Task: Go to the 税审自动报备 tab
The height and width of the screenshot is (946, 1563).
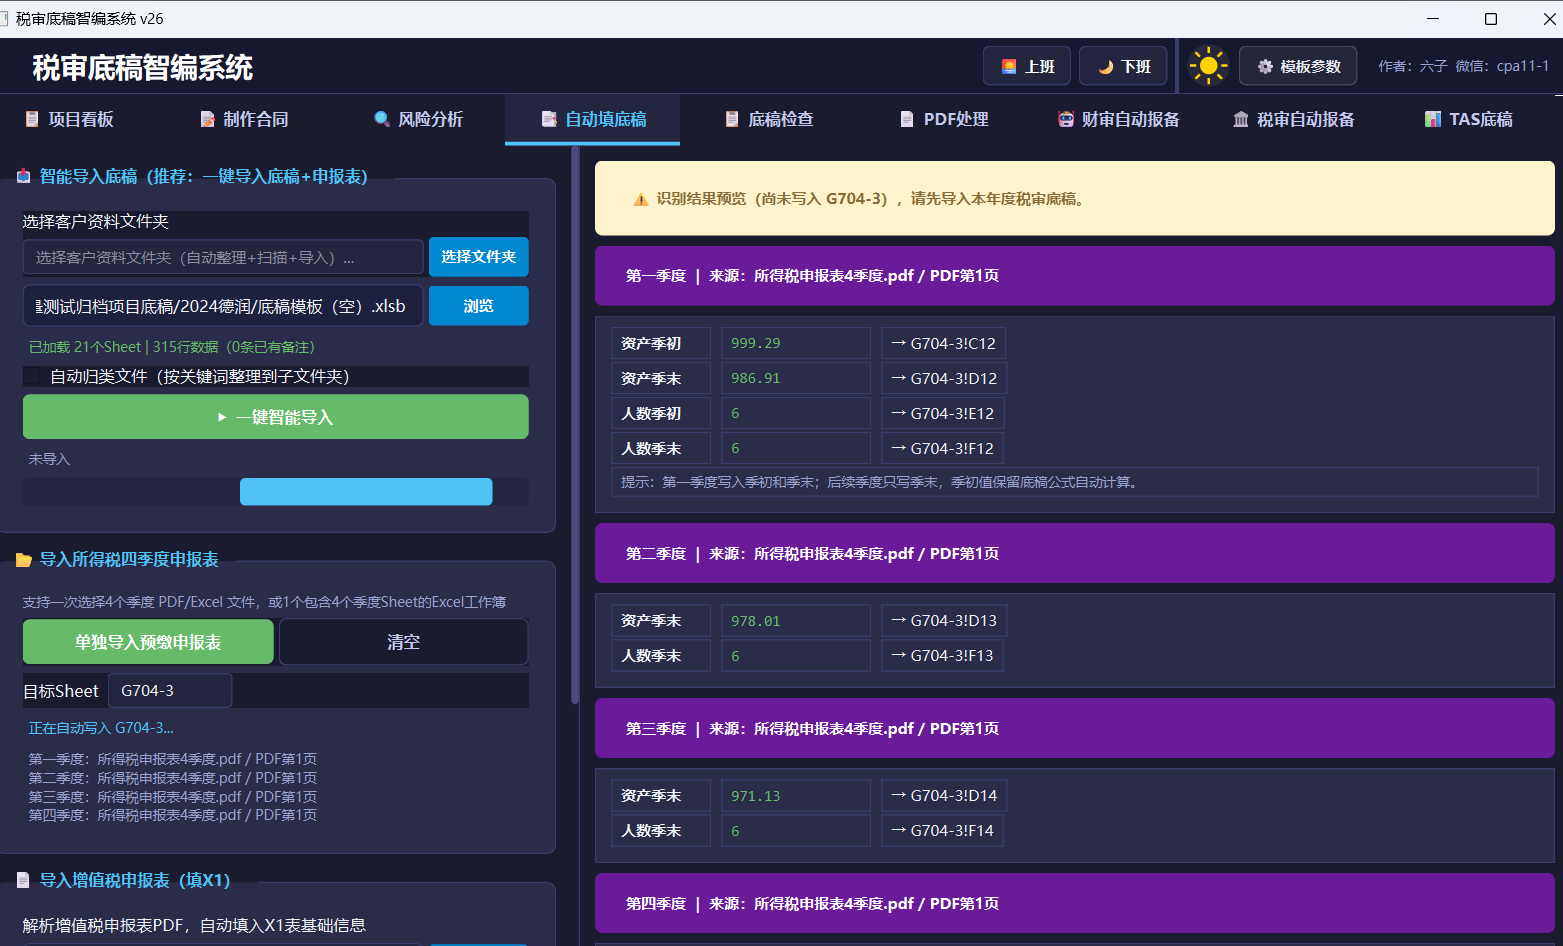Action: pyautogui.click(x=1293, y=119)
